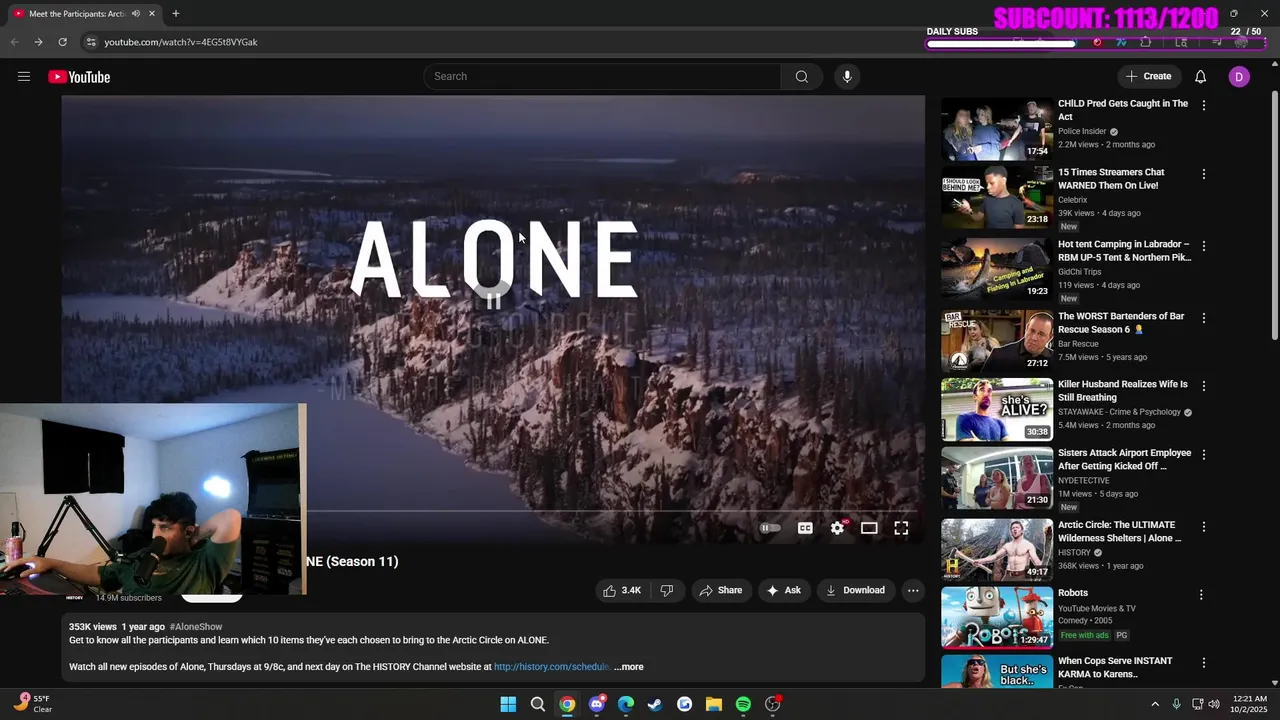The width and height of the screenshot is (1280, 720).
Task: Open options for CHILD Pred Gets Caught video
Action: pos(1204,105)
